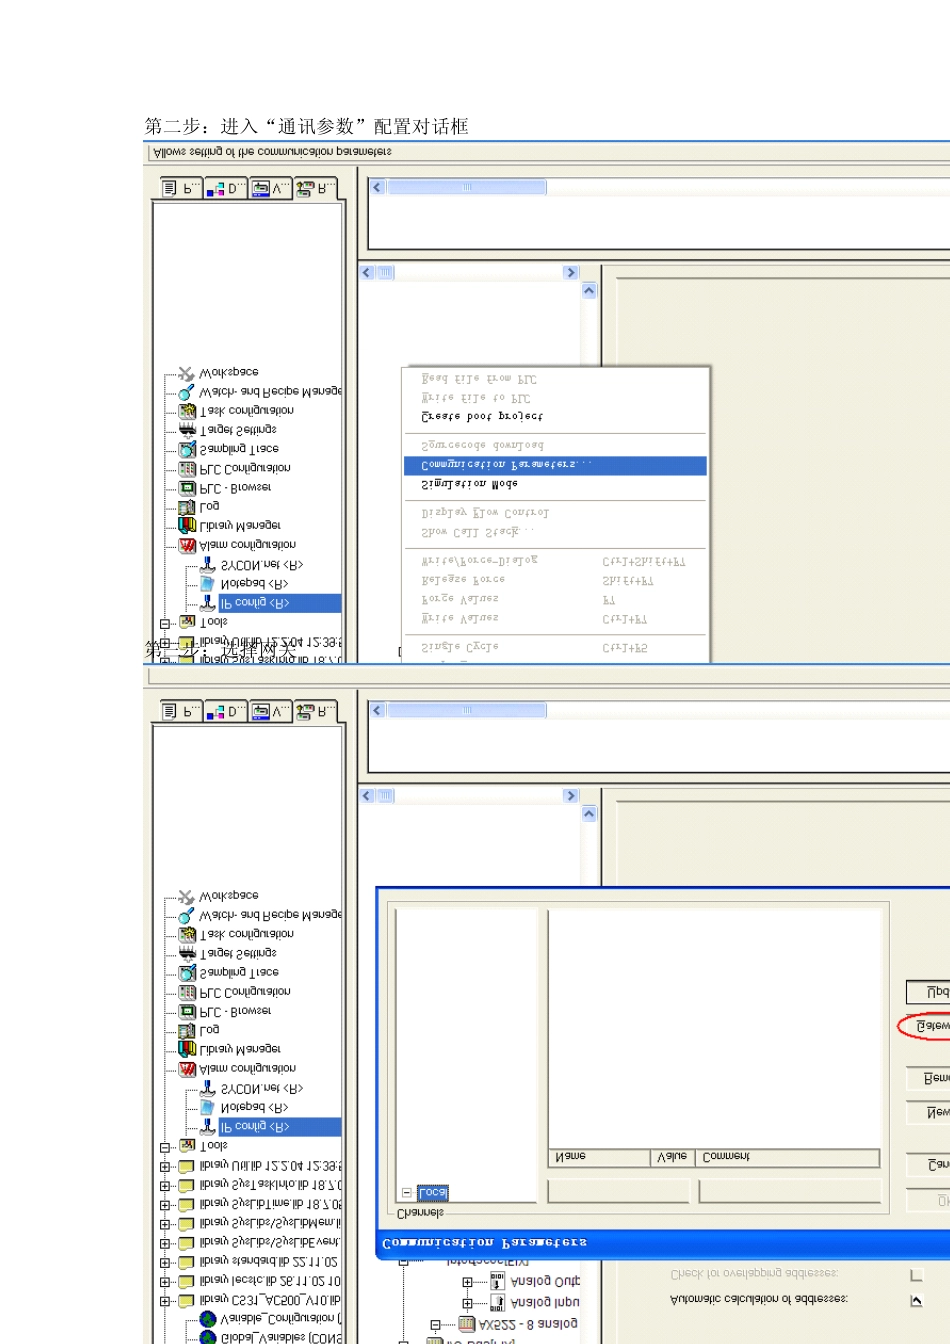Click the Alarm configuration icon in the upper screenshot
Screen dimensions: 950x1344
click(x=187, y=545)
